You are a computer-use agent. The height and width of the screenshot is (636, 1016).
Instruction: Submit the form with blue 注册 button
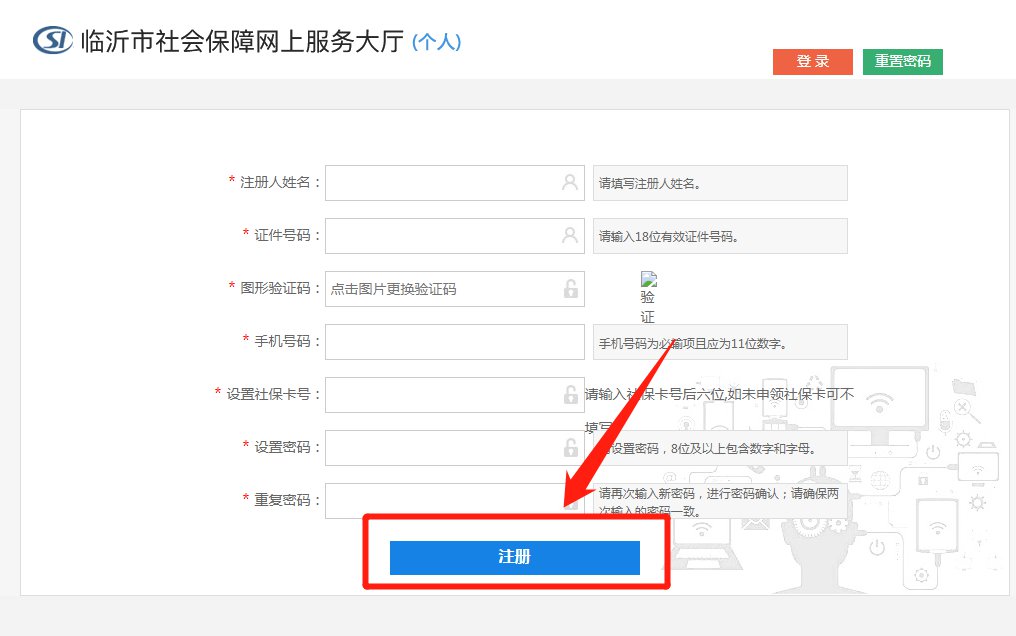514,558
